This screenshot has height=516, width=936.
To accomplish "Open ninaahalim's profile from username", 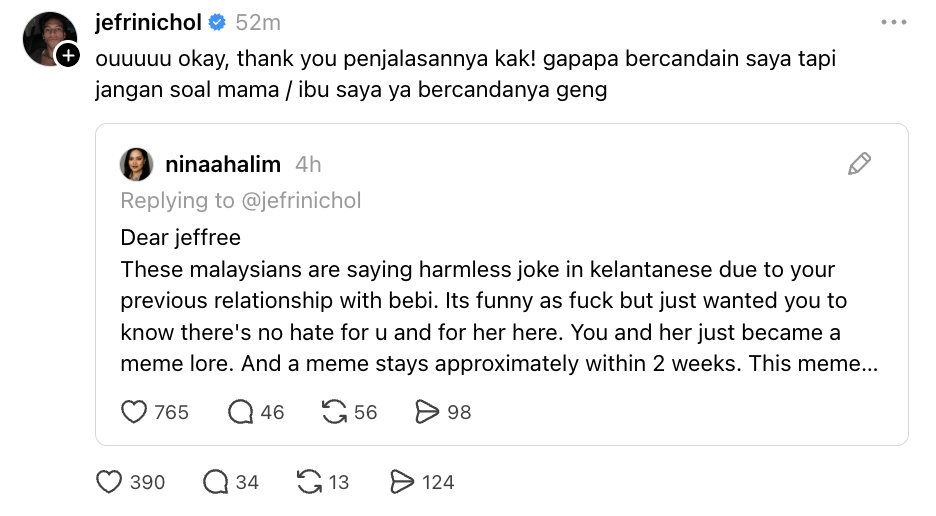I will pyautogui.click(x=222, y=165).
